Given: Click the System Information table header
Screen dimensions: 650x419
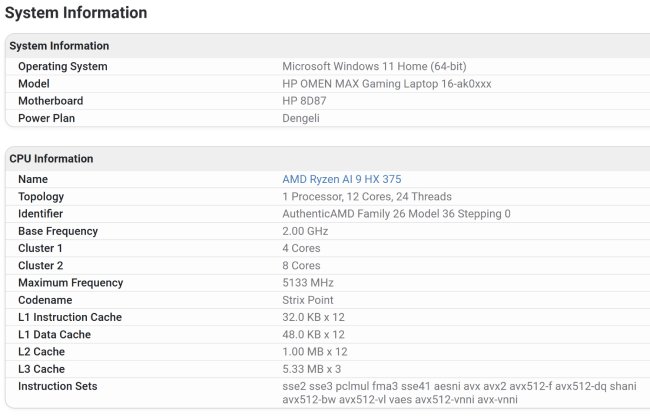Looking at the screenshot, I should point(59,46).
